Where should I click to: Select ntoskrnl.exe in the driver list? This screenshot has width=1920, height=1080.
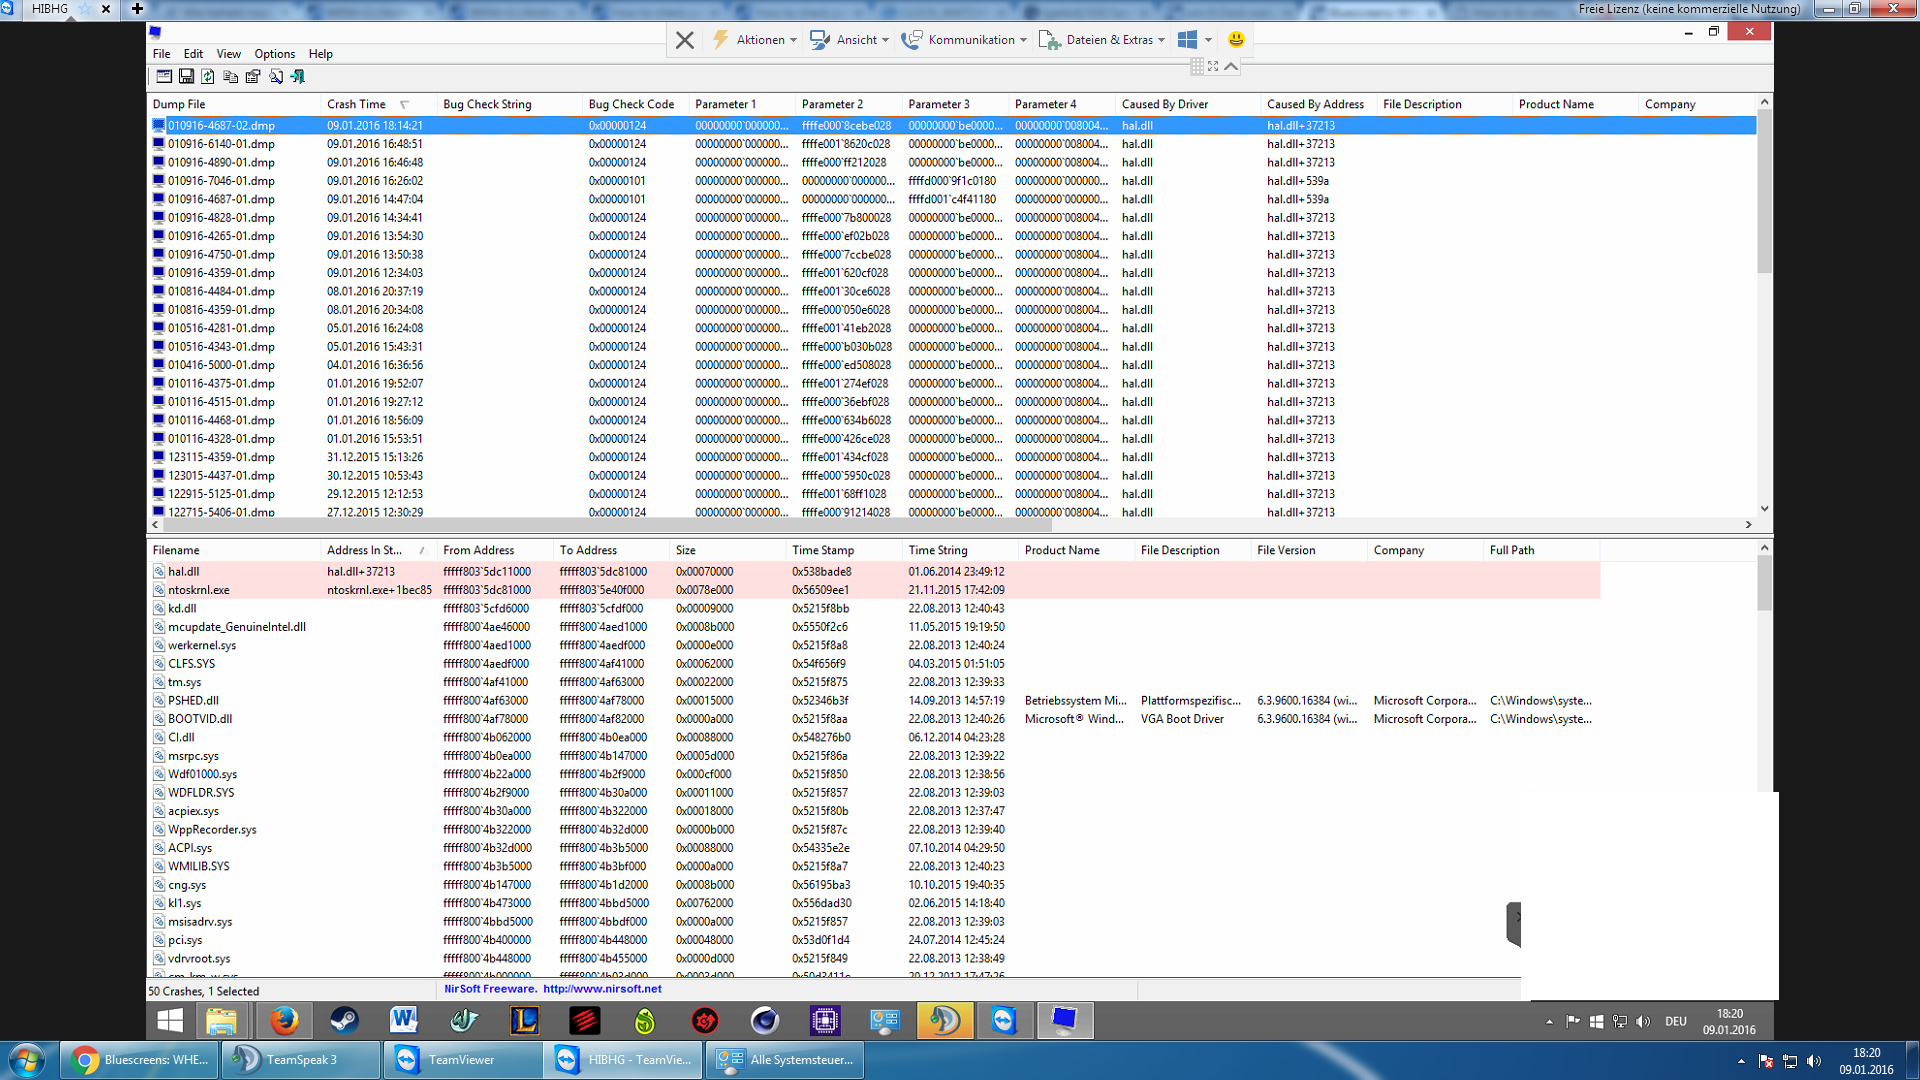click(199, 590)
